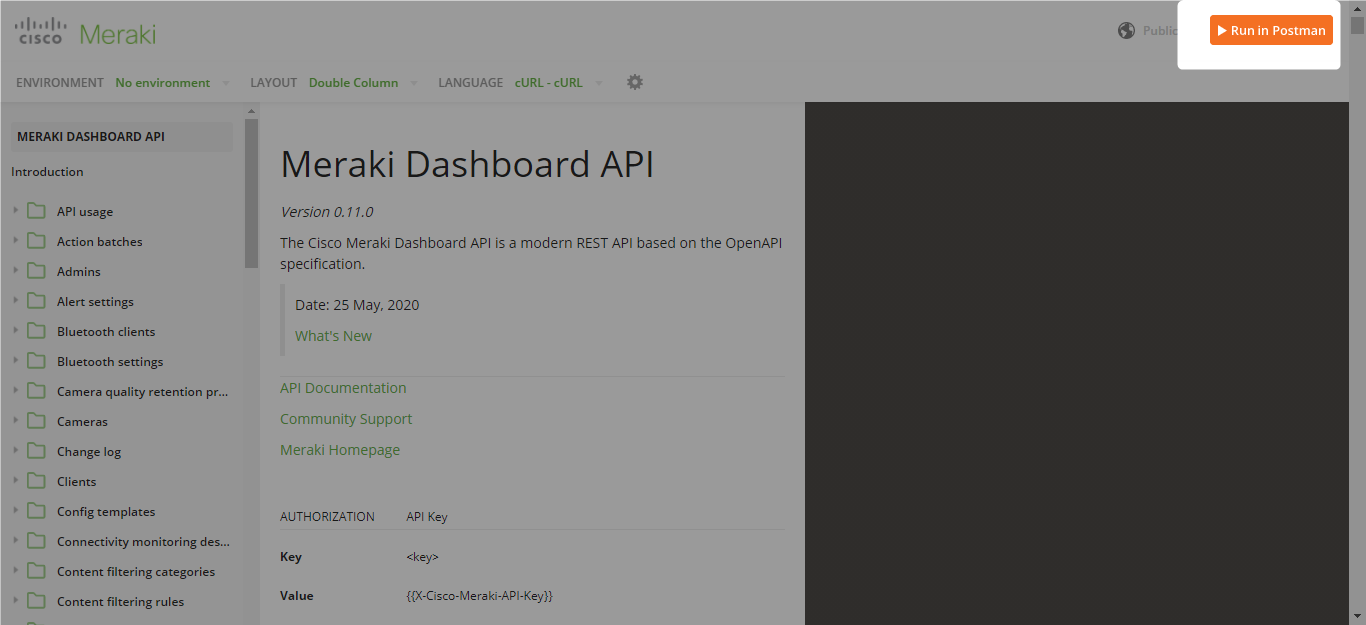Open the API usage tree item

(x=85, y=212)
